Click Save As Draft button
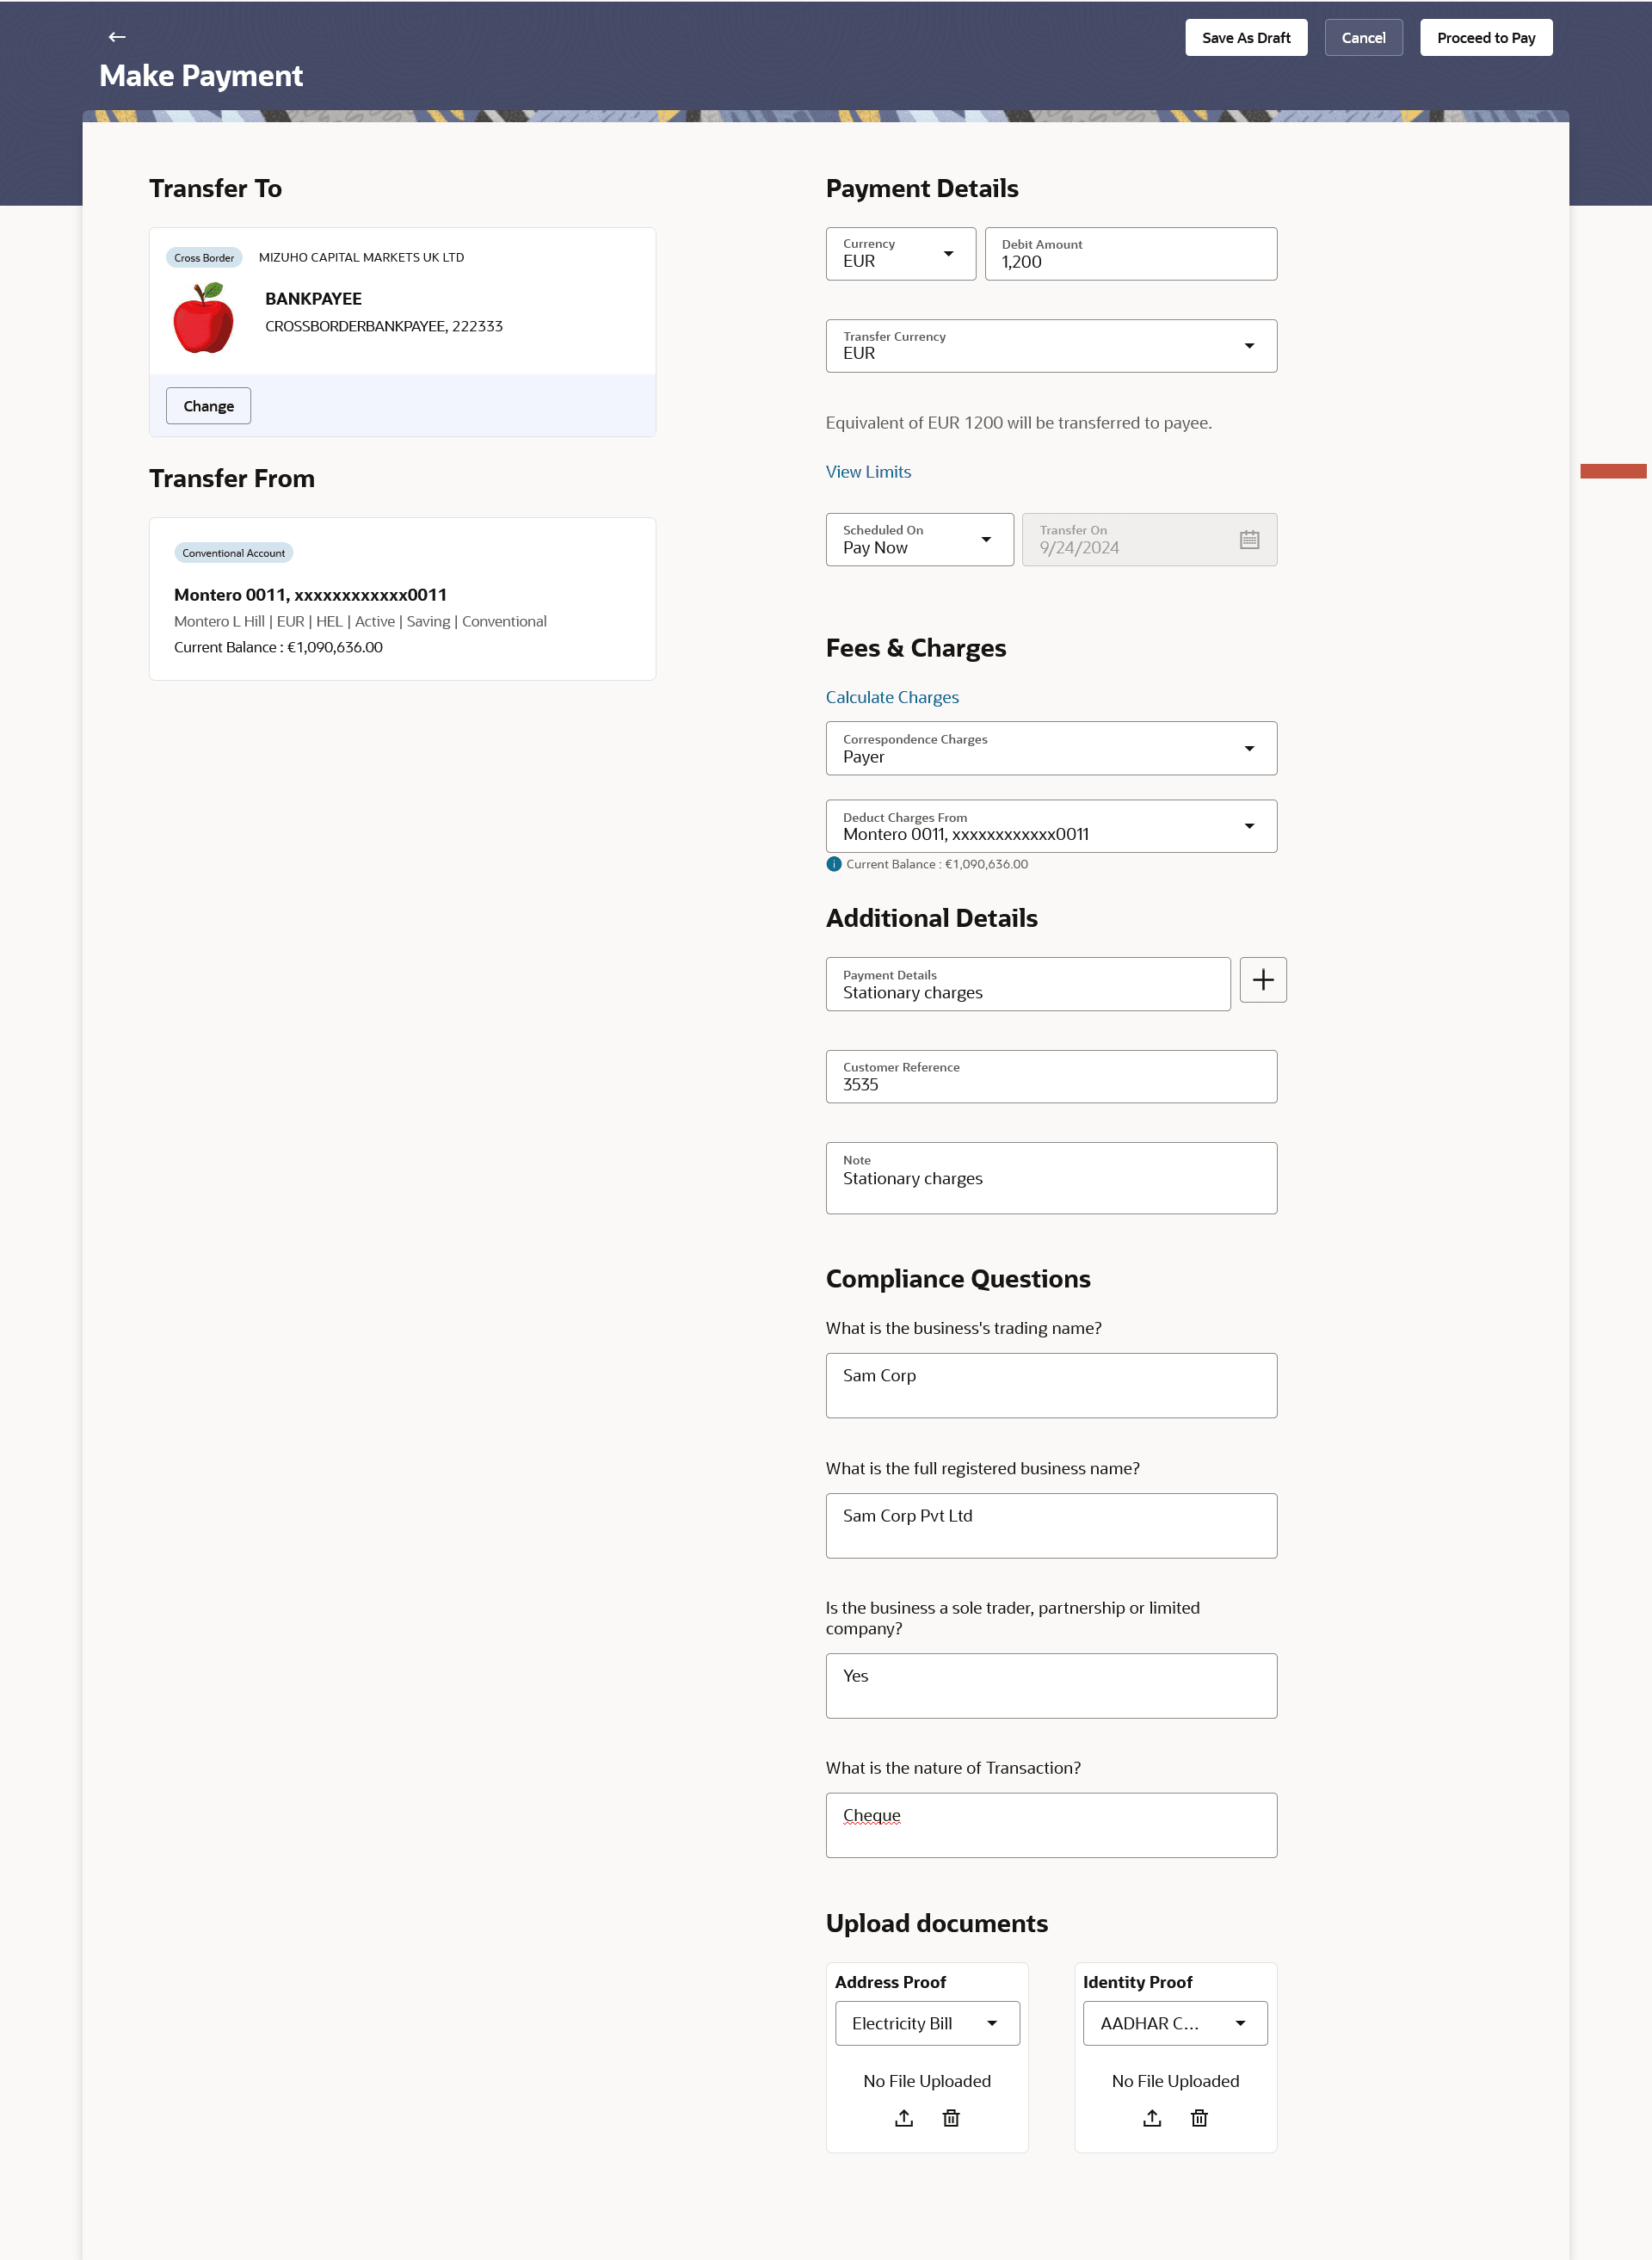 (1245, 38)
